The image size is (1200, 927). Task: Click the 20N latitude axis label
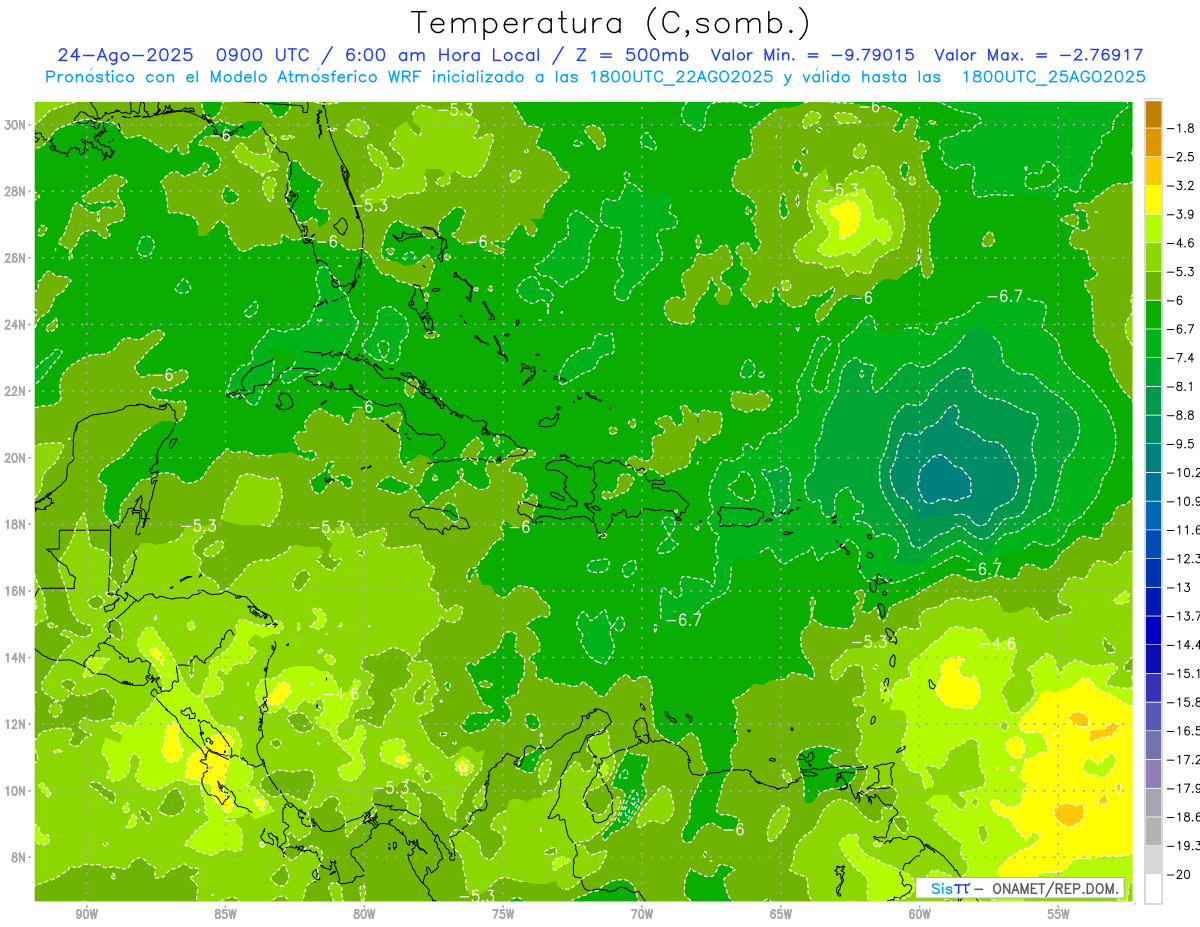(x=17, y=458)
